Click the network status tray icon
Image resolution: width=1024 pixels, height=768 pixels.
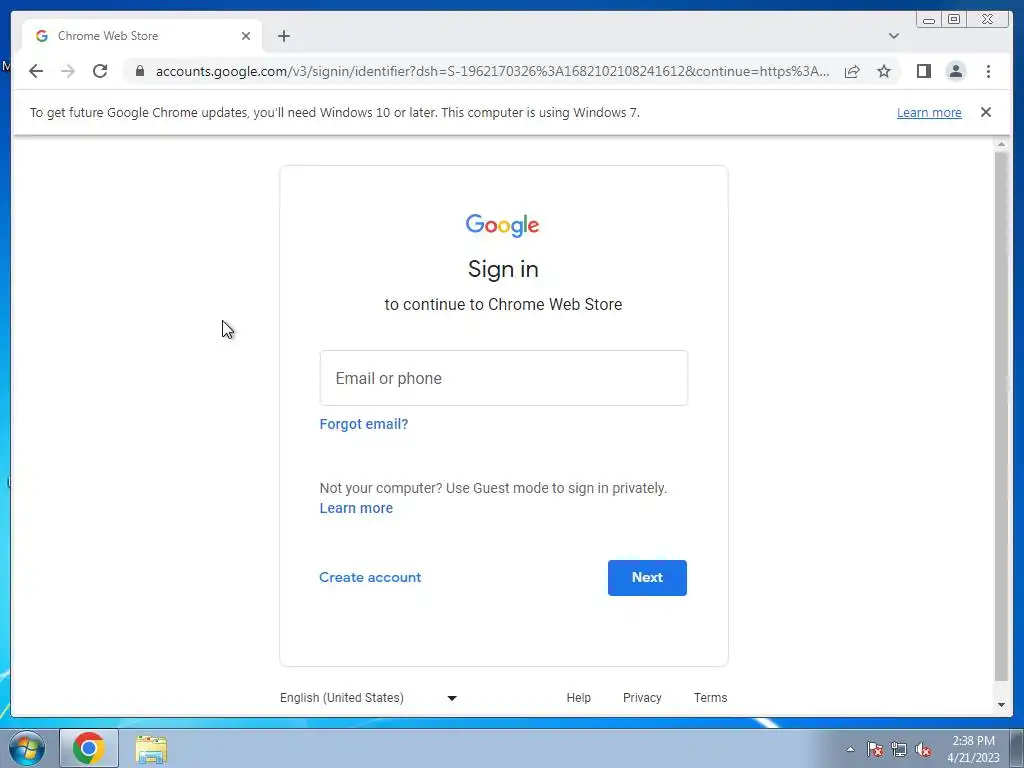899,749
